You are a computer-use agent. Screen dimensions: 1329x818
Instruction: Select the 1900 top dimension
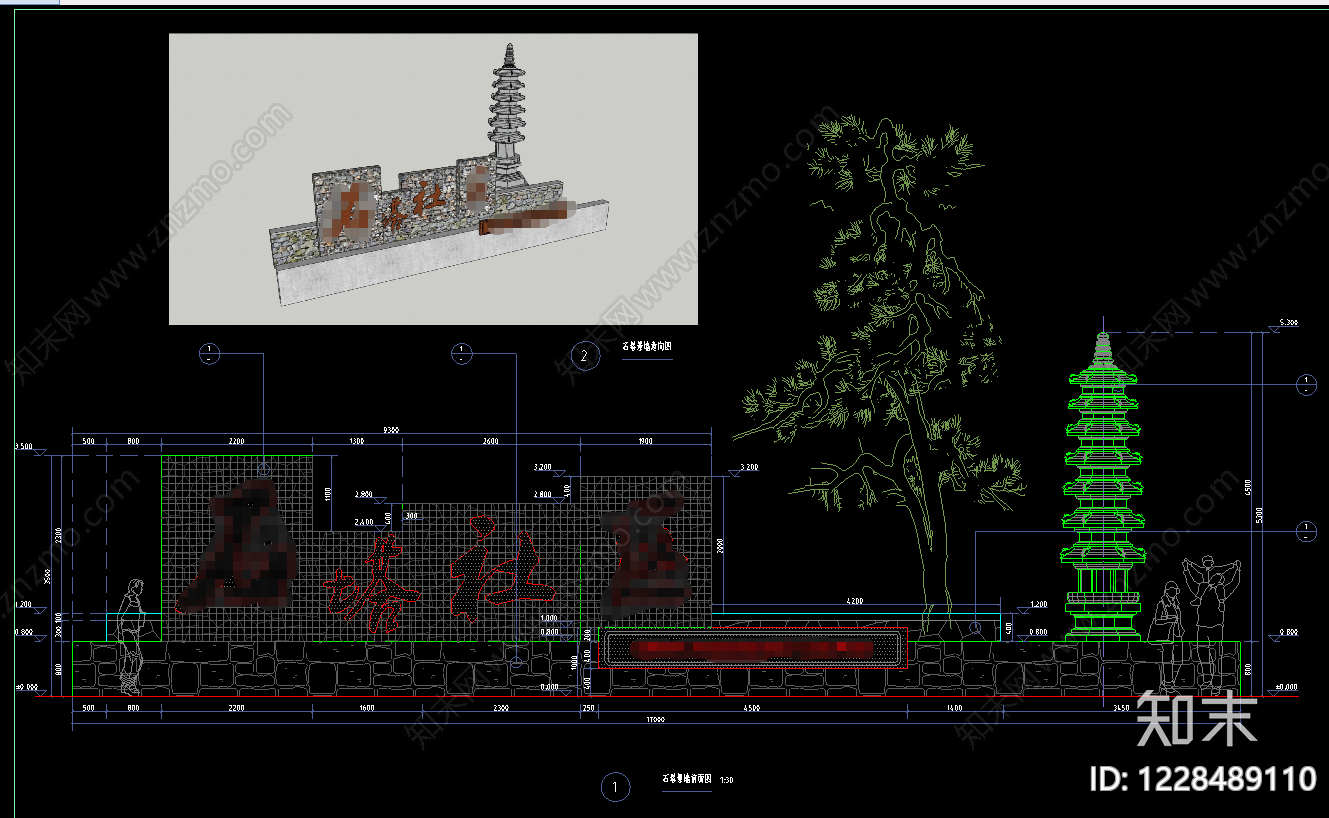tap(645, 441)
